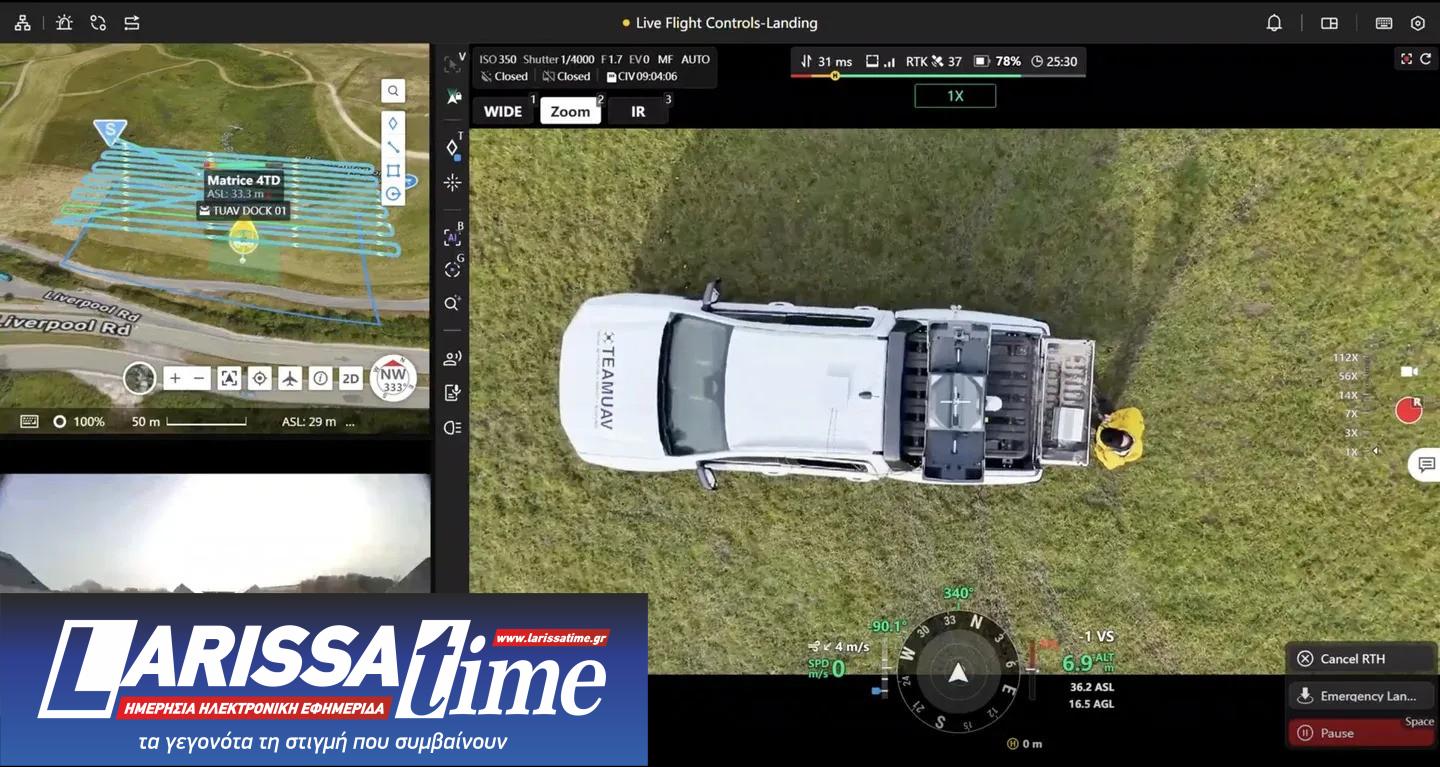Set zoom slider to 14X
Screen dimensions: 1440x767
coord(1348,395)
